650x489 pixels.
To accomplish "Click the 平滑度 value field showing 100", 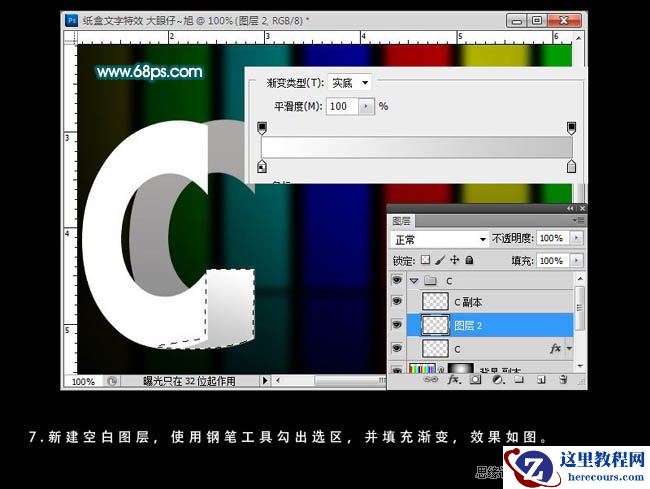I will pos(342,107).
